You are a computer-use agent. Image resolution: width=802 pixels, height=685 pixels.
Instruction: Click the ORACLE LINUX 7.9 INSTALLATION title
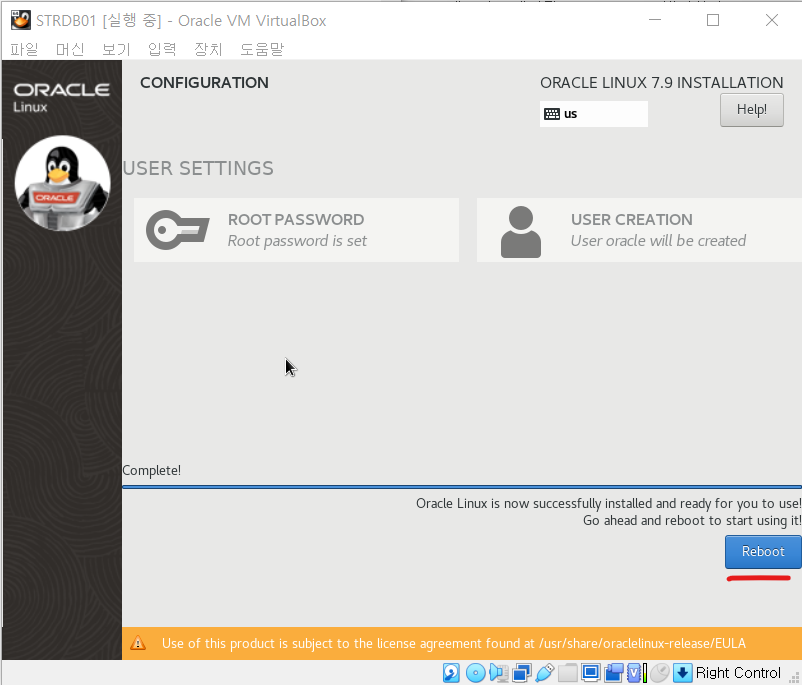[661, 82]
